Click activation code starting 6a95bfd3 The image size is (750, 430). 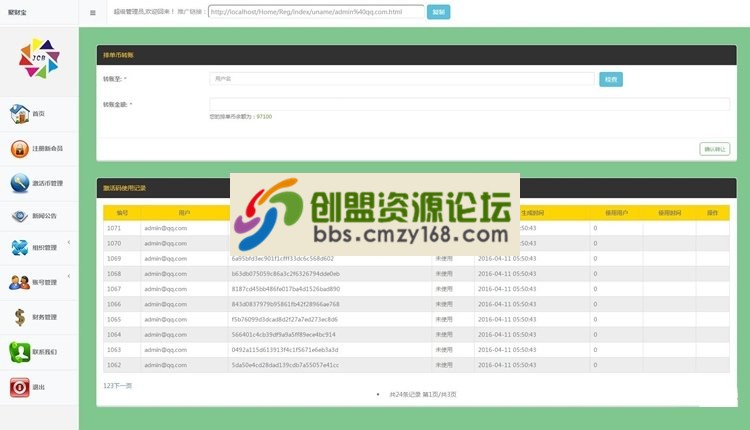click(x=283, y=258)
